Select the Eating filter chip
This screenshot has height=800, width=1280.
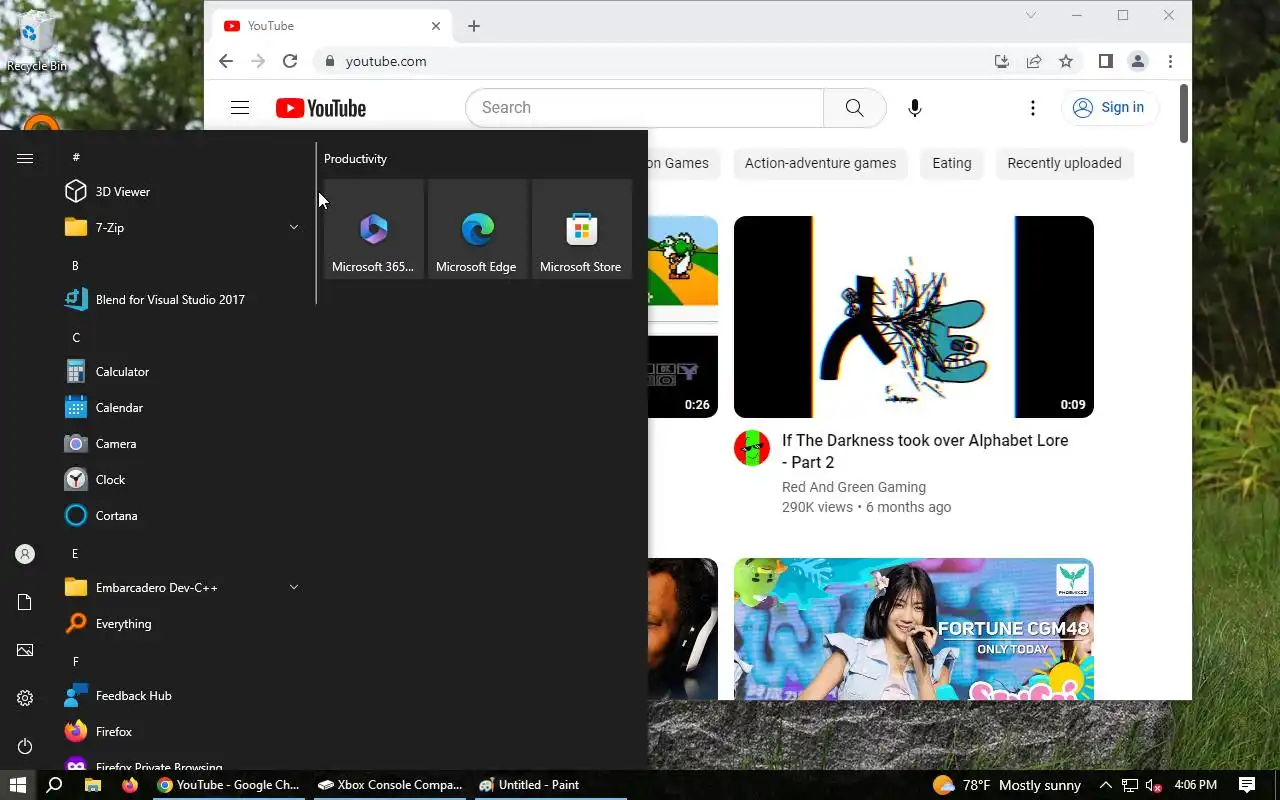click(952, 163)
